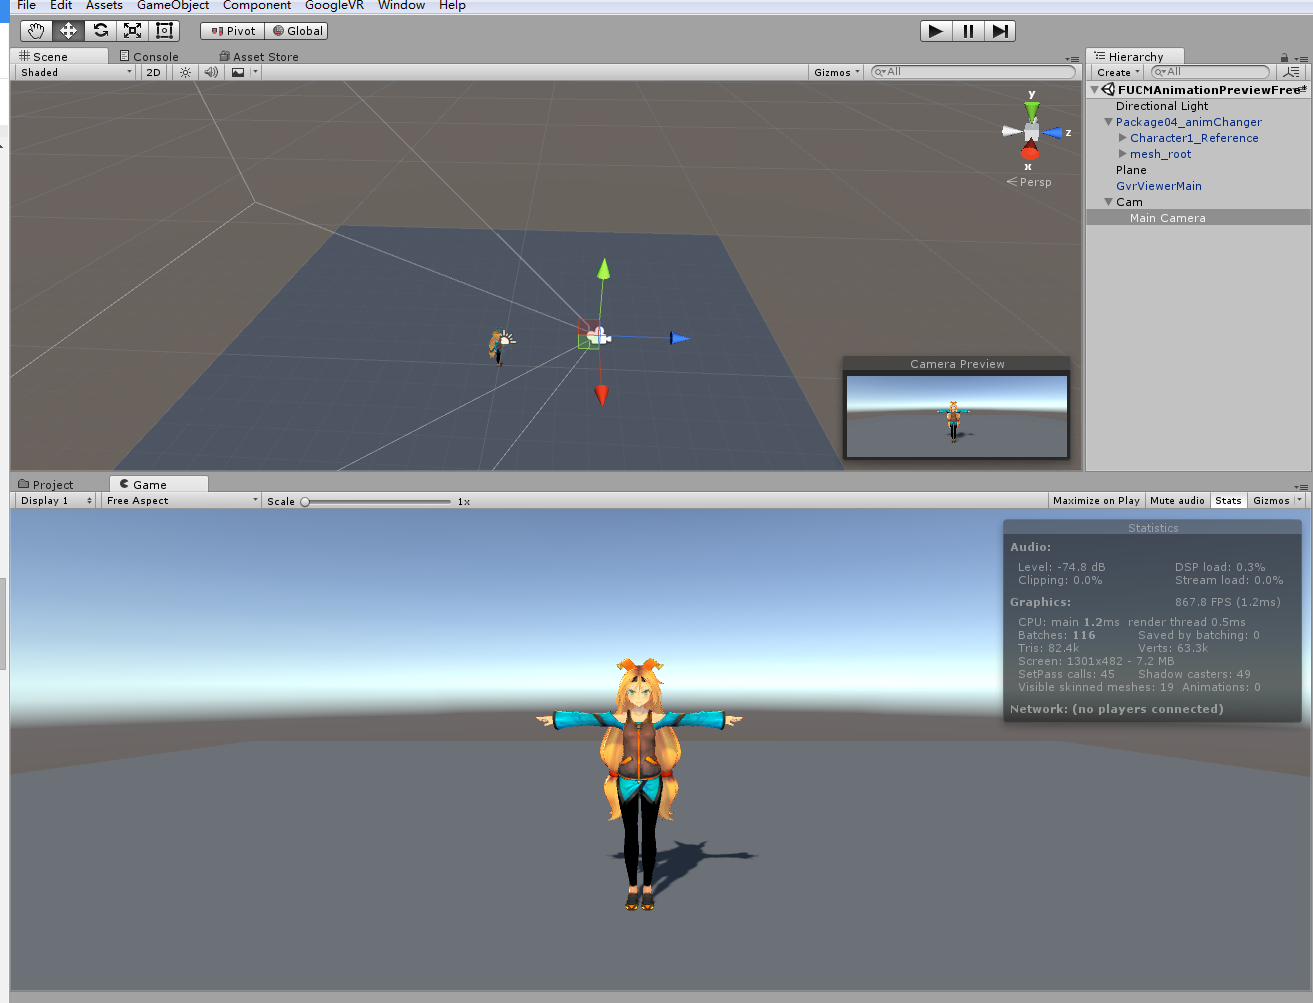The height and width of the screenshot is (1003, 1313).
Task: Open the scene effects dropdown arrow
Action: pyautogui.click(x=255, y=72)
